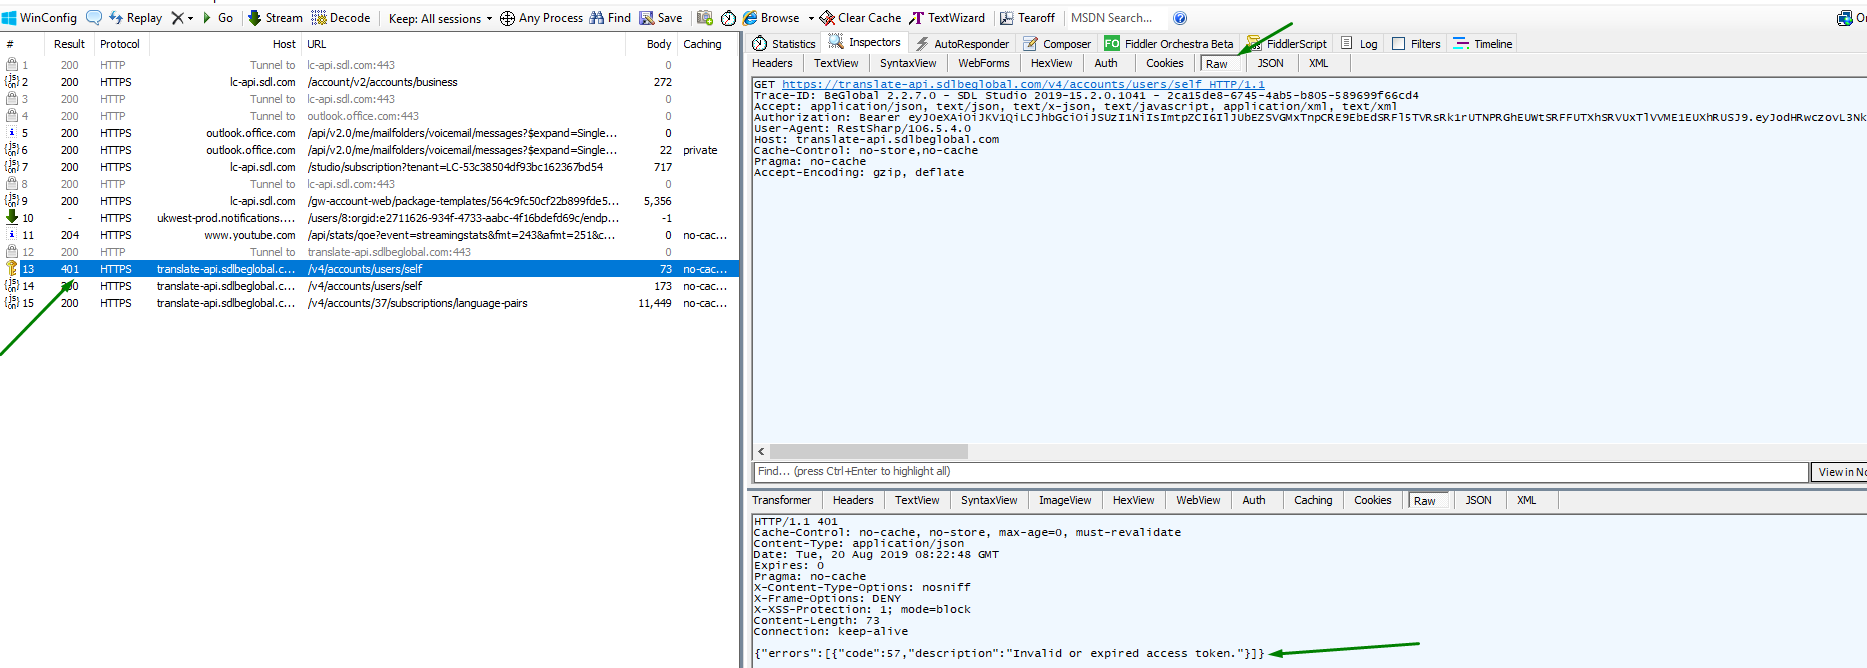Screen dimensions: 1867x668
Task: Click the request pane scroll-left arrow
Action: pos(761,451)
